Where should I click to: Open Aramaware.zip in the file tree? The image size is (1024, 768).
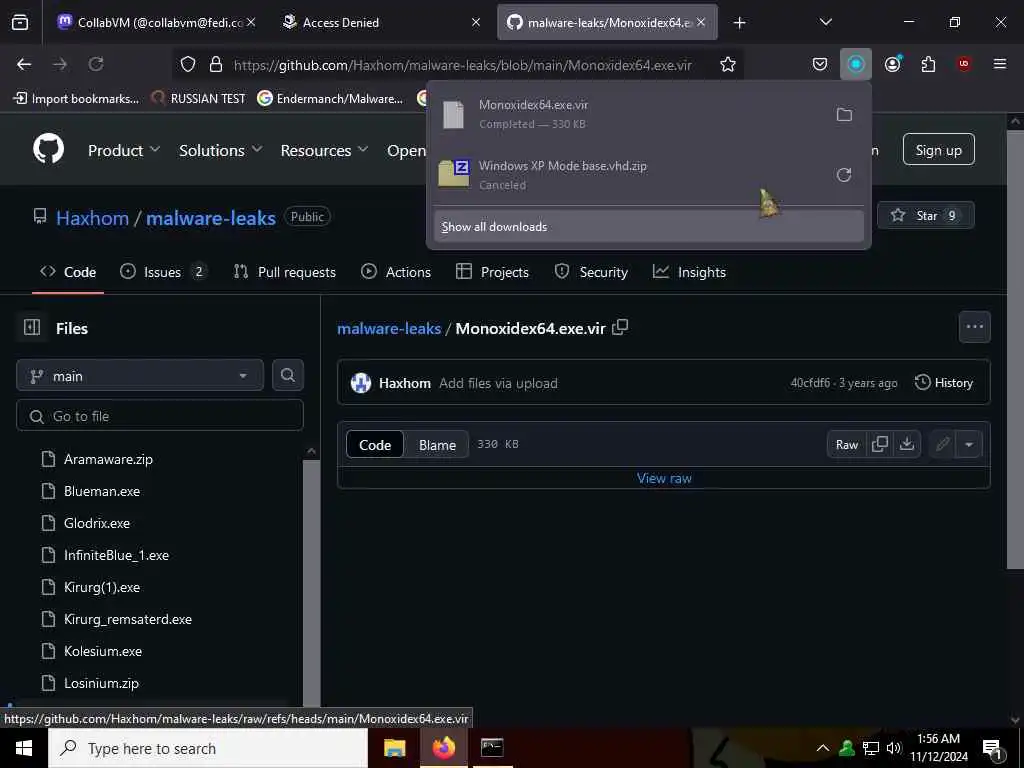click(x=108, y=459)
